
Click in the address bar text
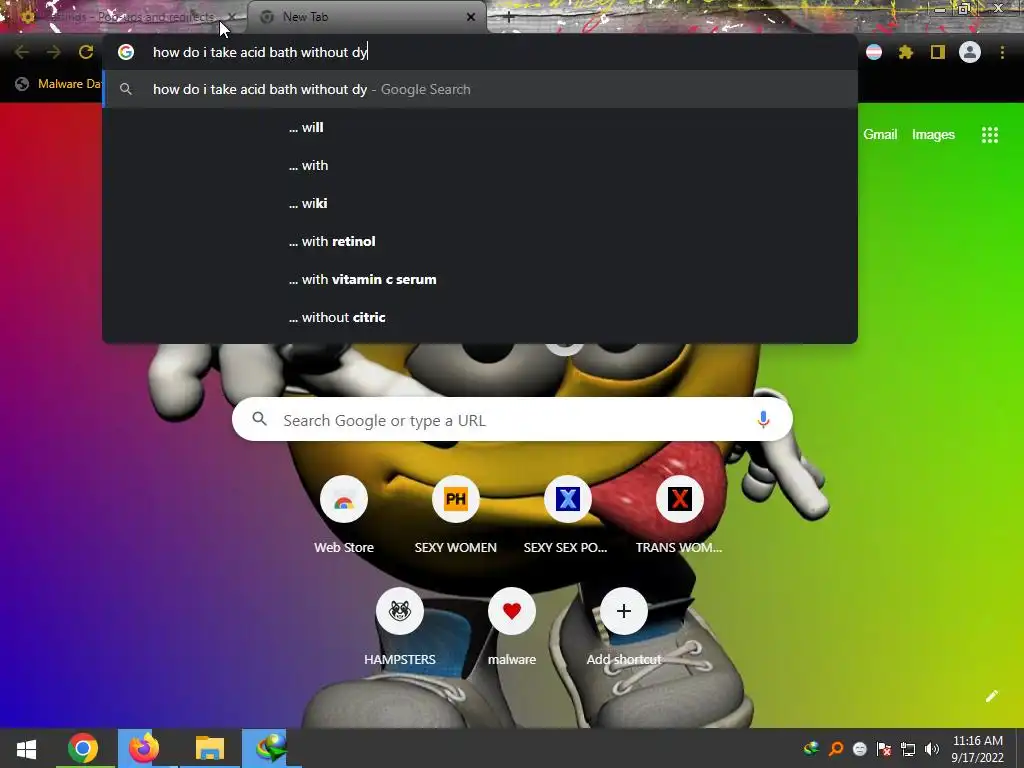coord(261,52)
